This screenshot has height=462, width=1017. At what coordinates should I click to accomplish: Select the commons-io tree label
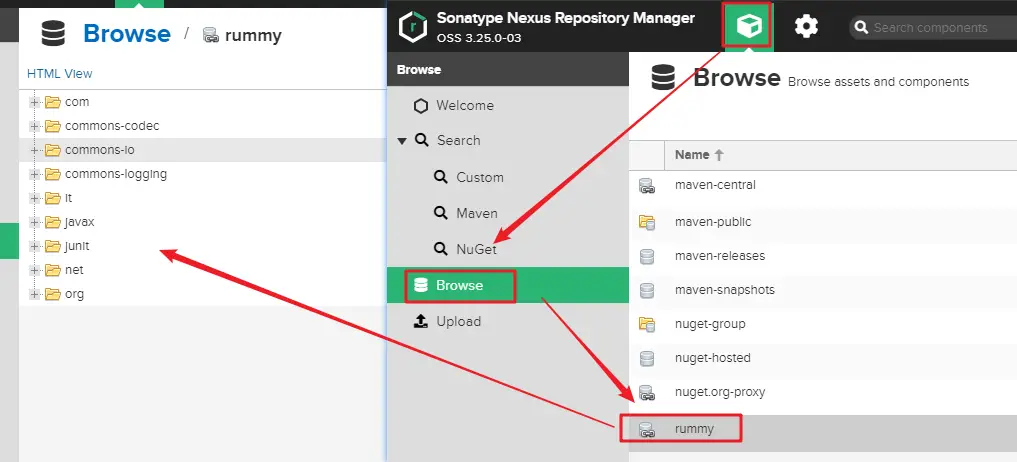click(x=100, y=150)
